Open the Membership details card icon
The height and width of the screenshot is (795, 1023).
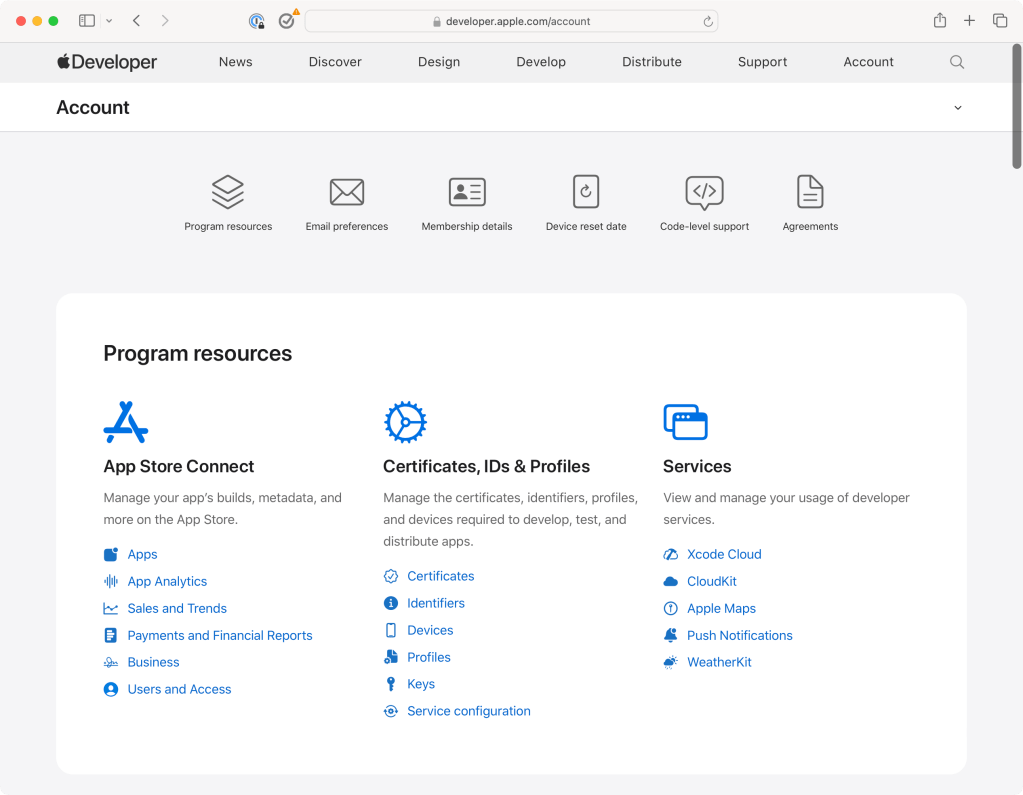(467, 191)
